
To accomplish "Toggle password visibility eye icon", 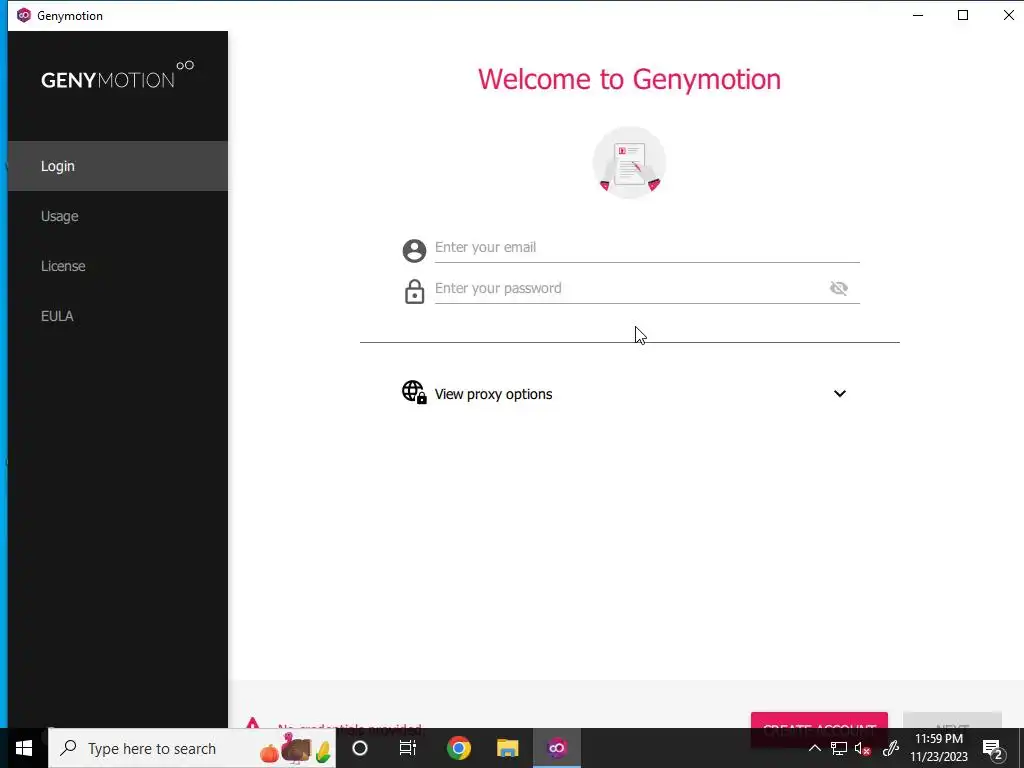I will click(x=839, y=288).
